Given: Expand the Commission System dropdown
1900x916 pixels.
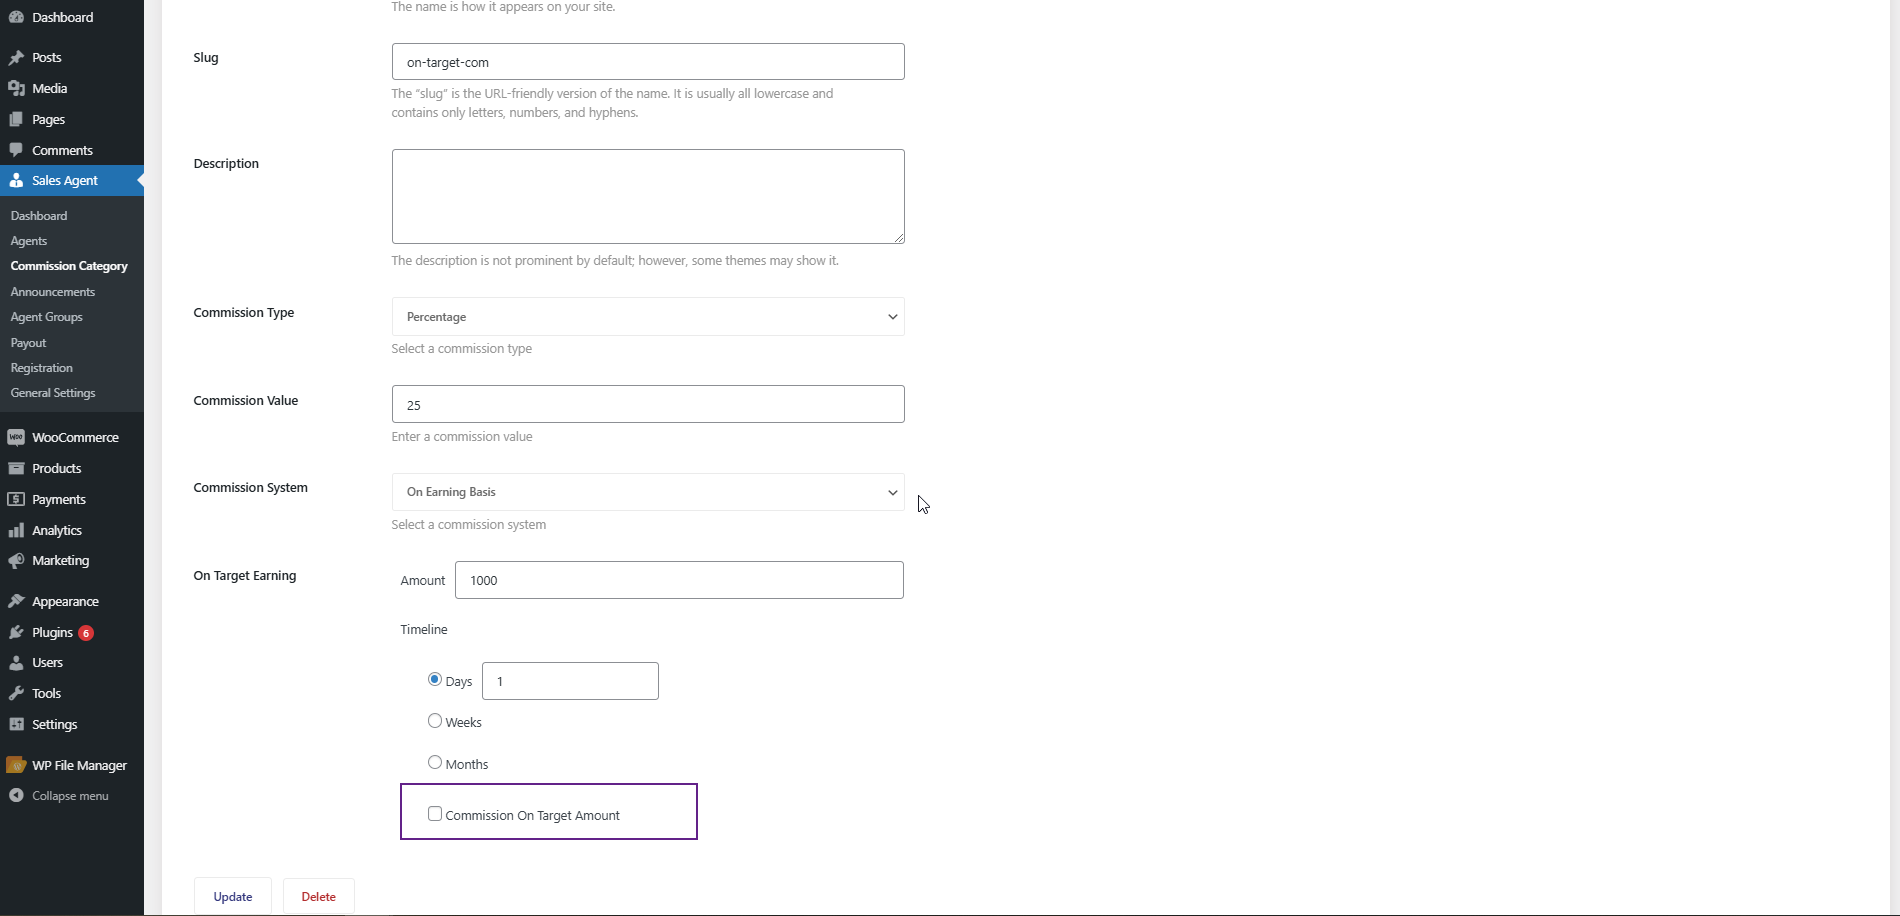Looking at the screenshot, I should (x=648, y=492).
